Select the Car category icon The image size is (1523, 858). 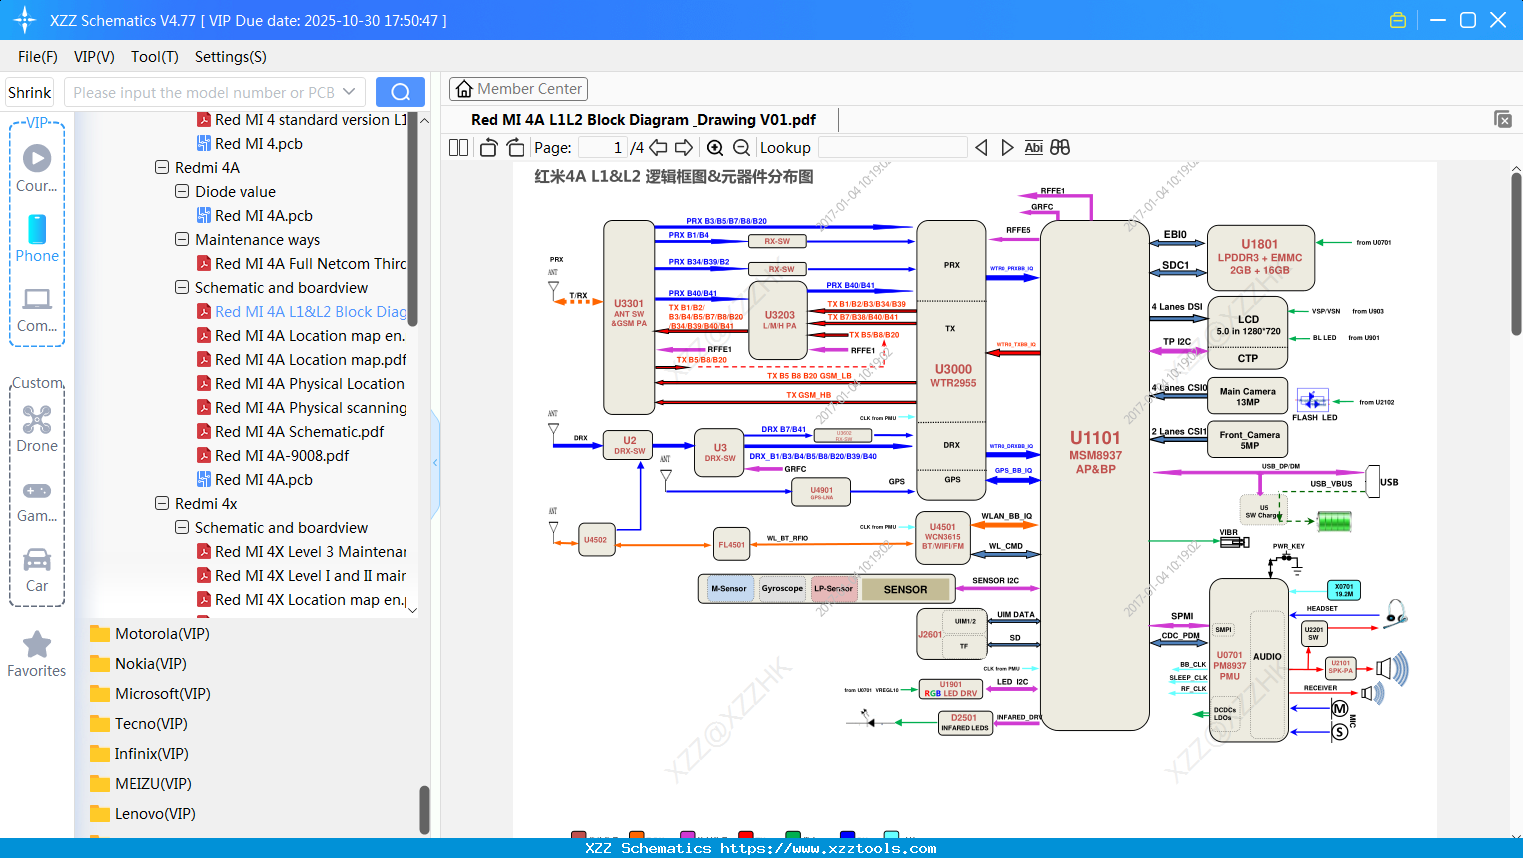pyautogui.click(x=37, y=570)
